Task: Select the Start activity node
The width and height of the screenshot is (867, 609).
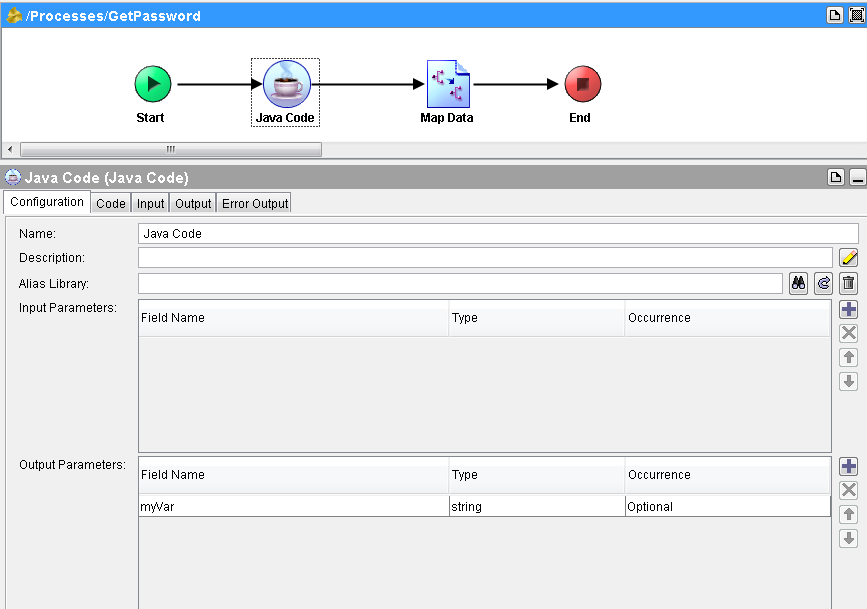Action: coord(153,84)
